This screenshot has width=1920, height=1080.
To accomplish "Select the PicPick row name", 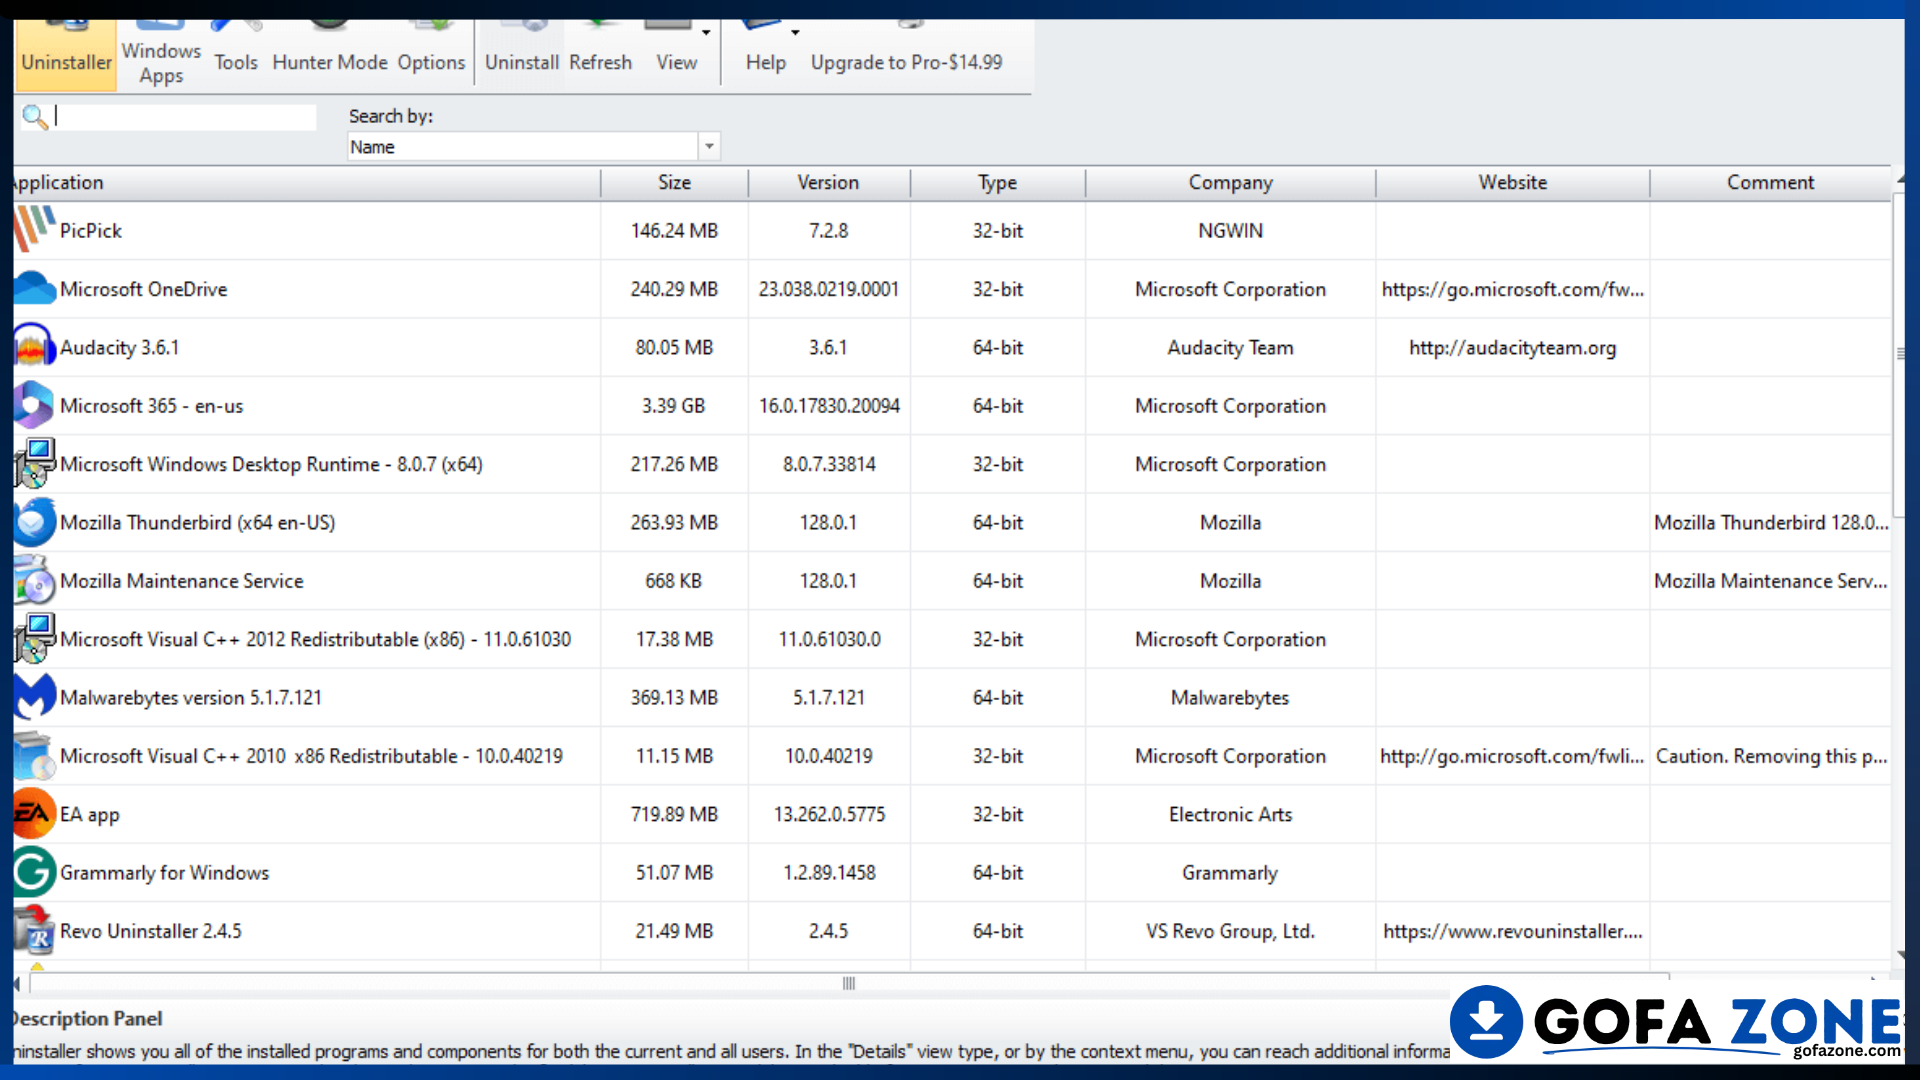I will [91, 230].
